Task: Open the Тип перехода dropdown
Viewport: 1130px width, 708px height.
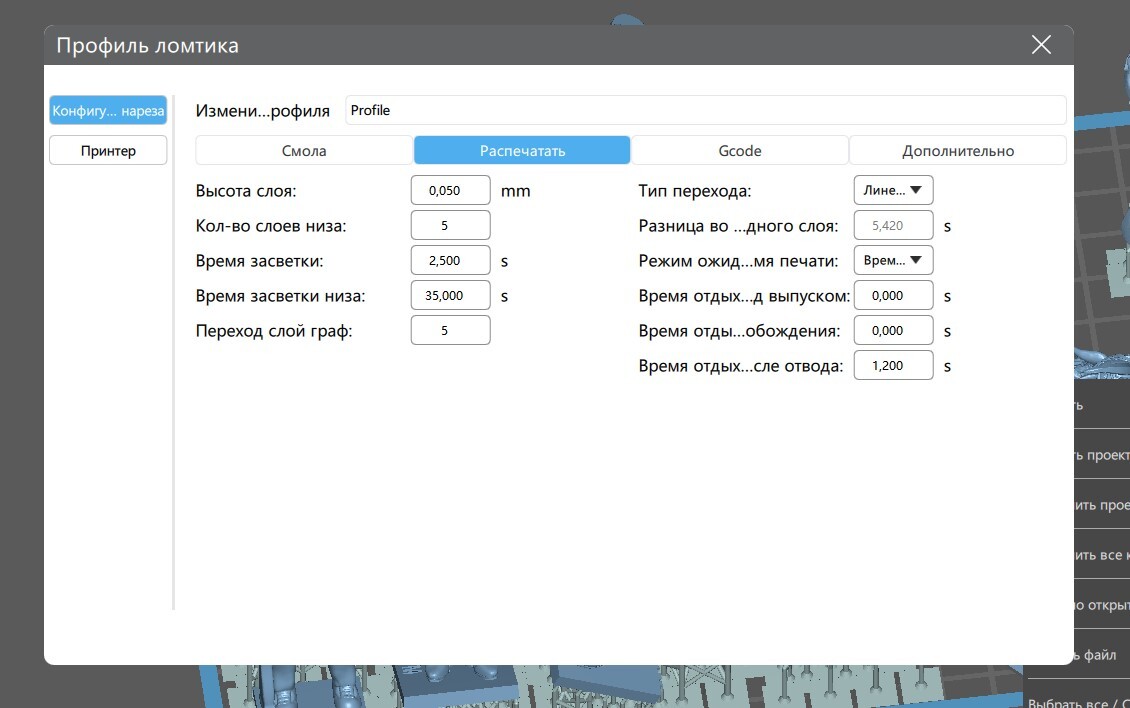Action: pyautogui.click(x=893, y=190)
